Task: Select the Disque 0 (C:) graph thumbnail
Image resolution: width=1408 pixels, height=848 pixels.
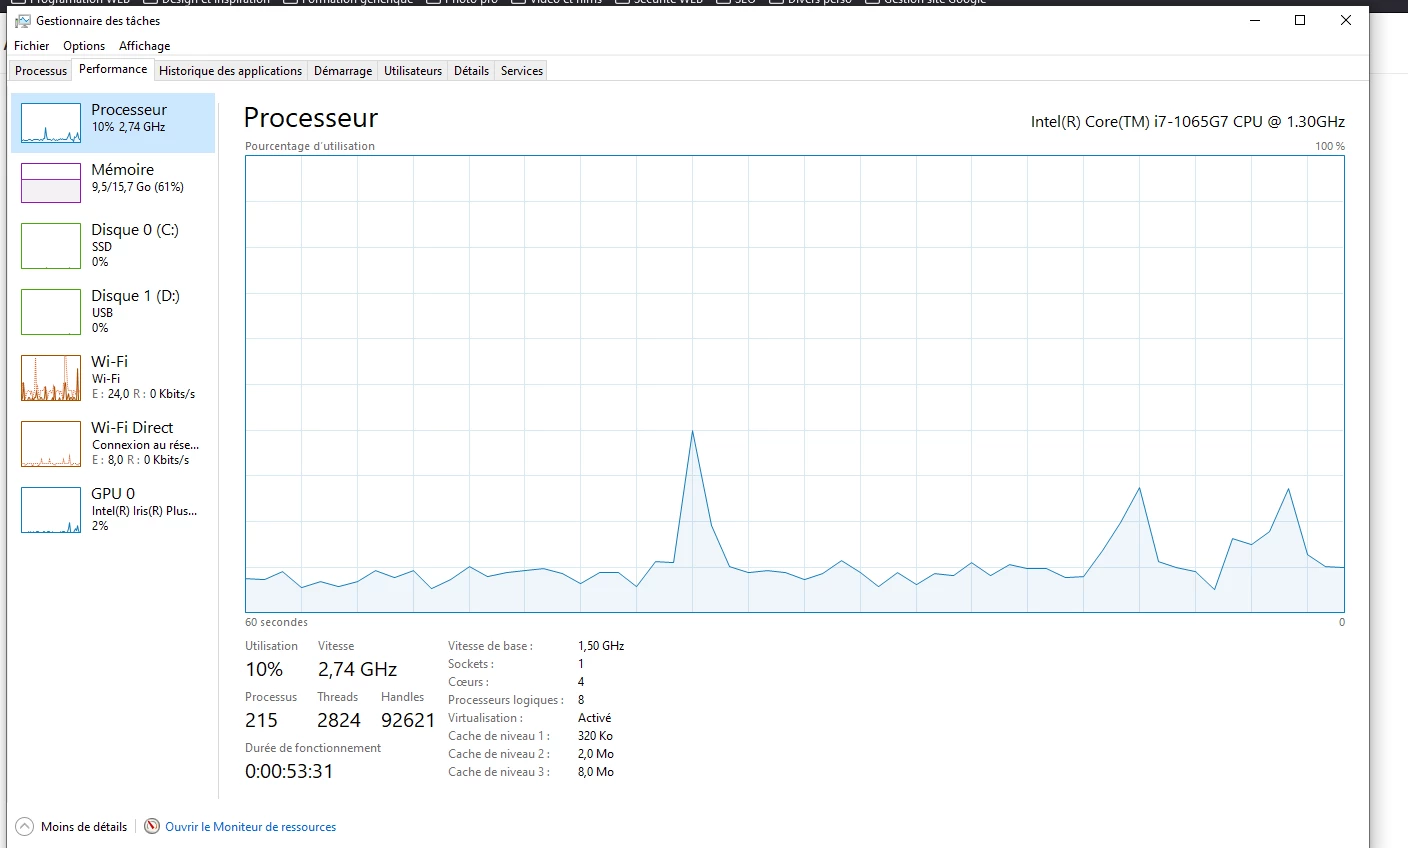Action: click(51, 246)
